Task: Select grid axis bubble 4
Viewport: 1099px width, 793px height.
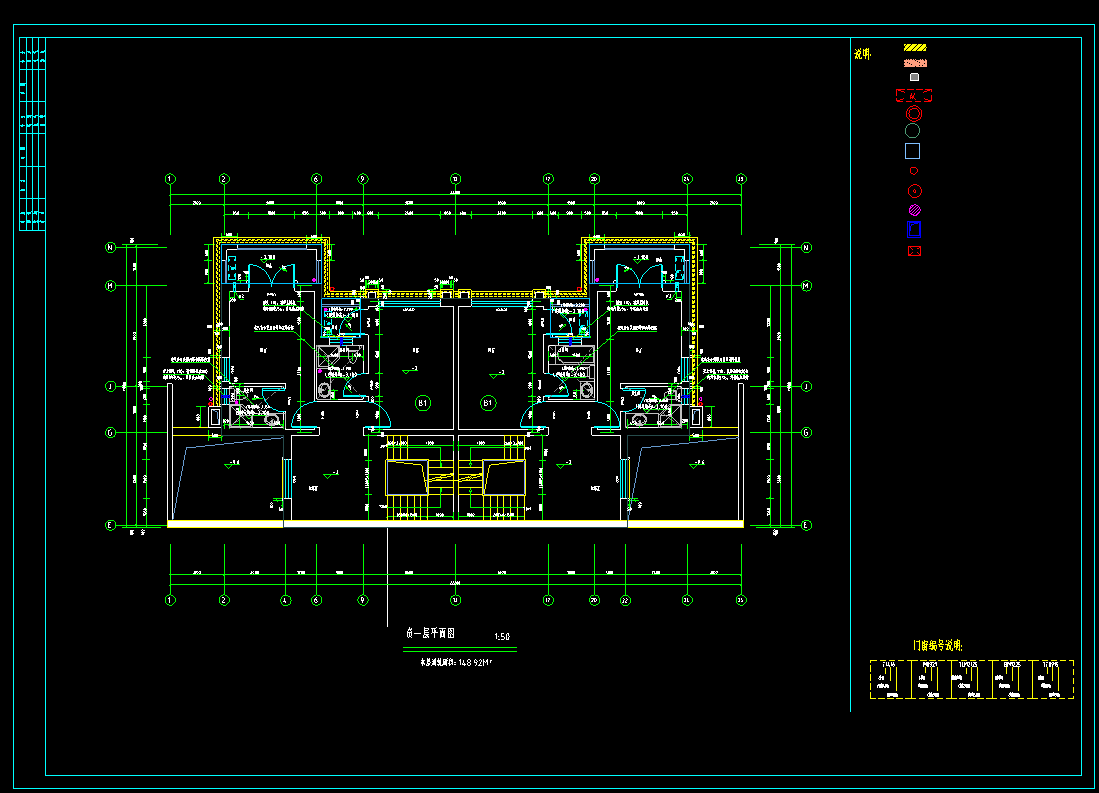Action: coord(285,600)
